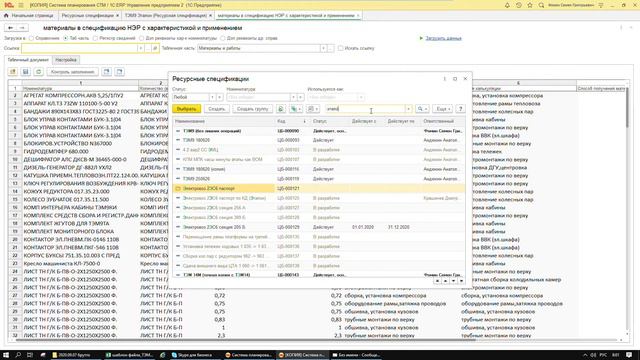Open notifications bell in title bar
640x360 pixels.
coord(507,5)
